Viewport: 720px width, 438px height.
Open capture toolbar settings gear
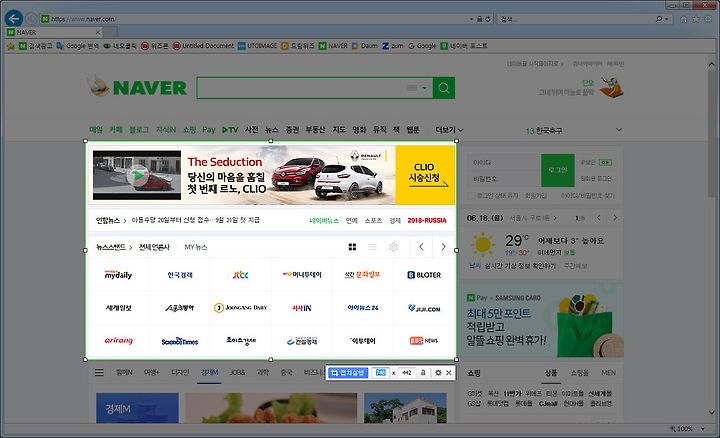438,373
